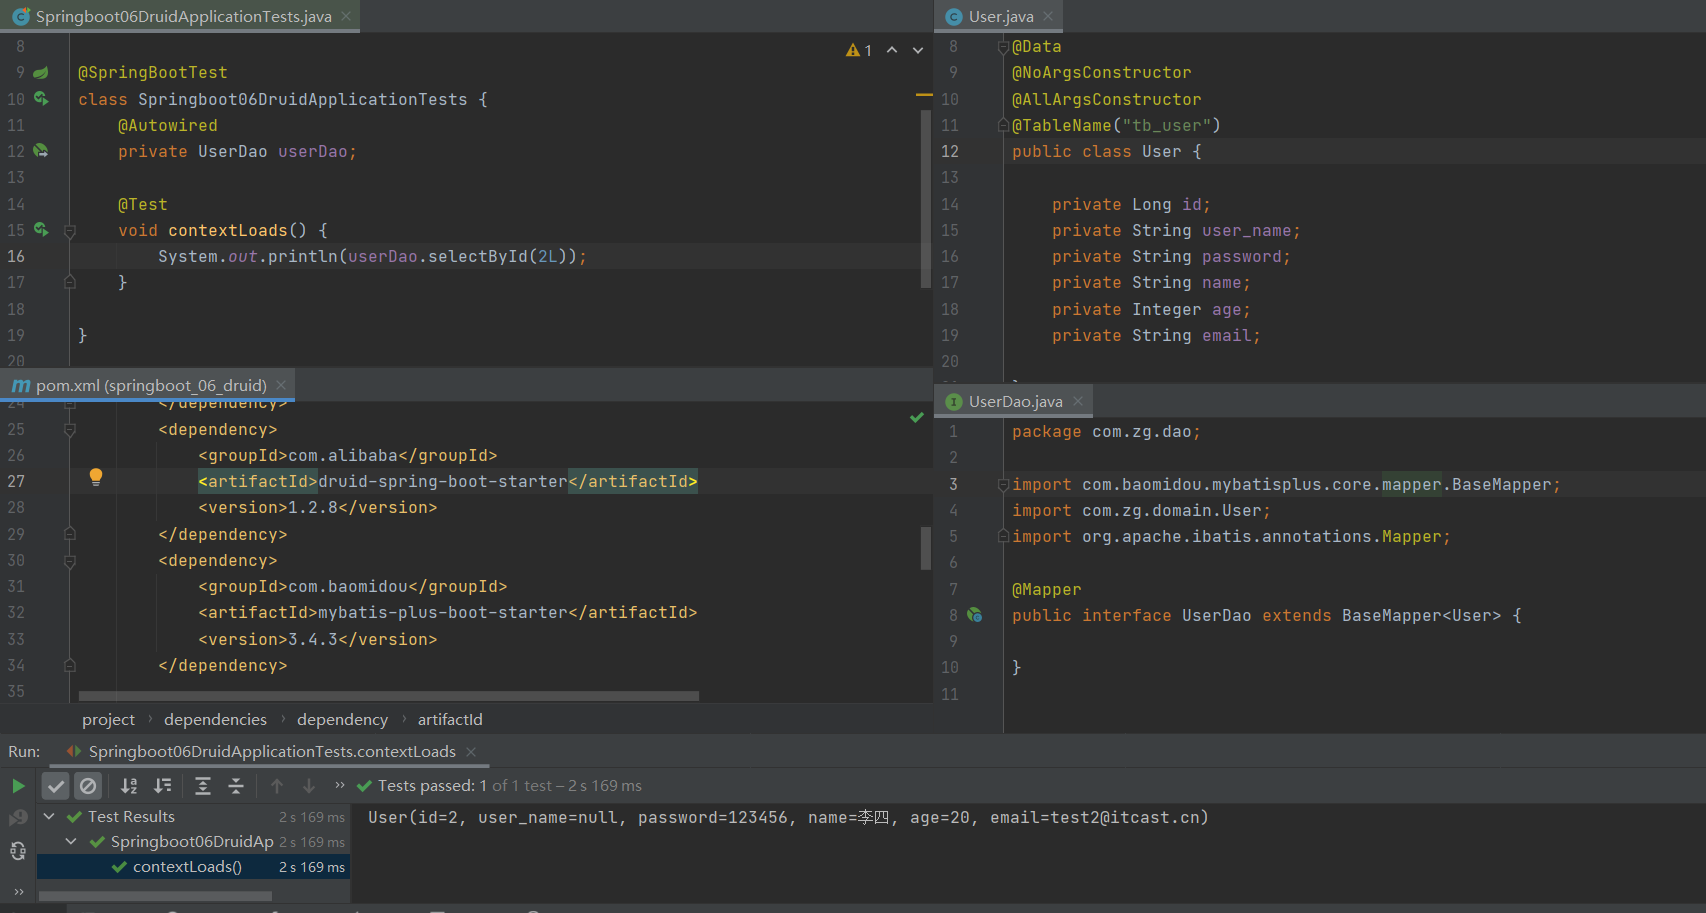Rerun the test with green play button
This screenshot has width=1706, height=913.
(x=18, y=786)
